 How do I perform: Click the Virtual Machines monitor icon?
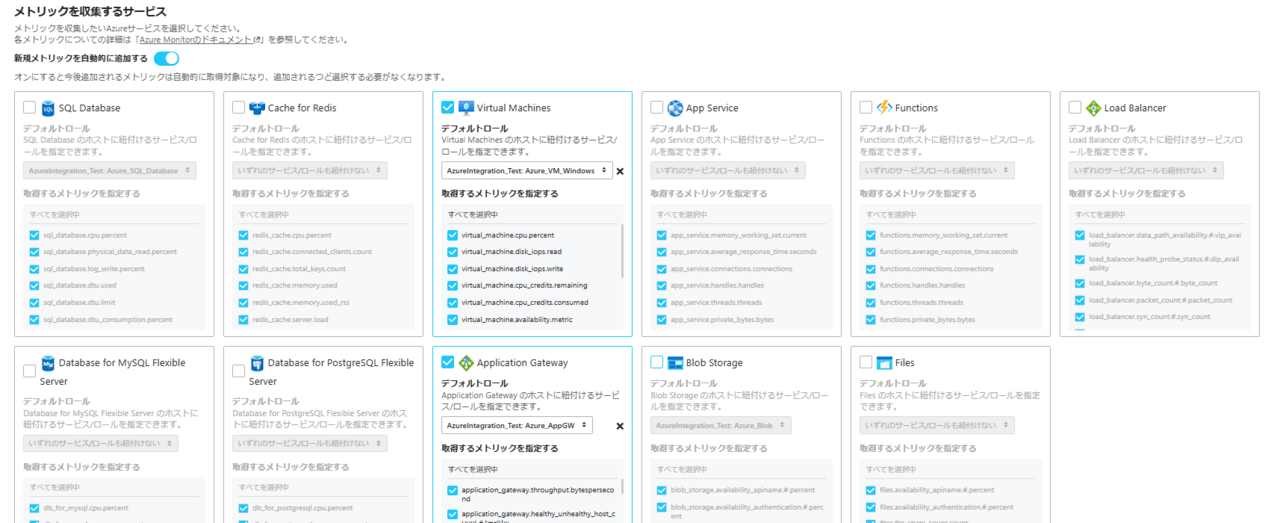(466, 108)
